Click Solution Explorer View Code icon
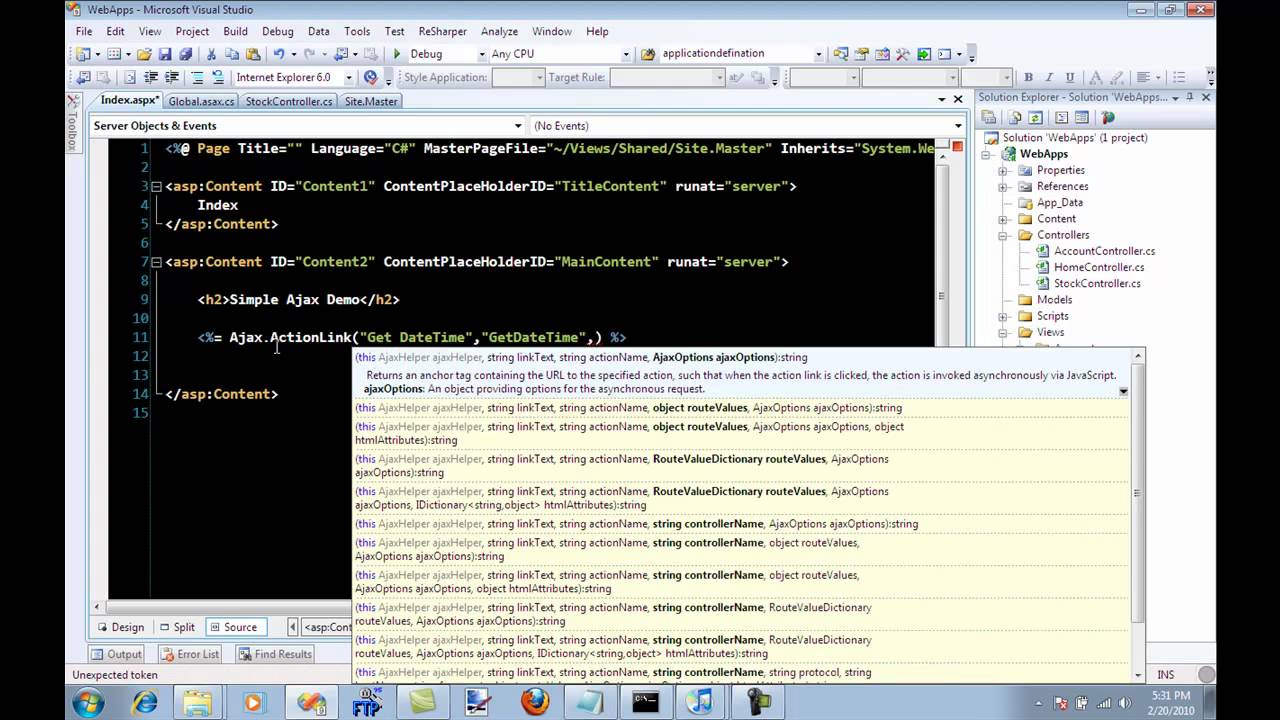 (1062, 117)
